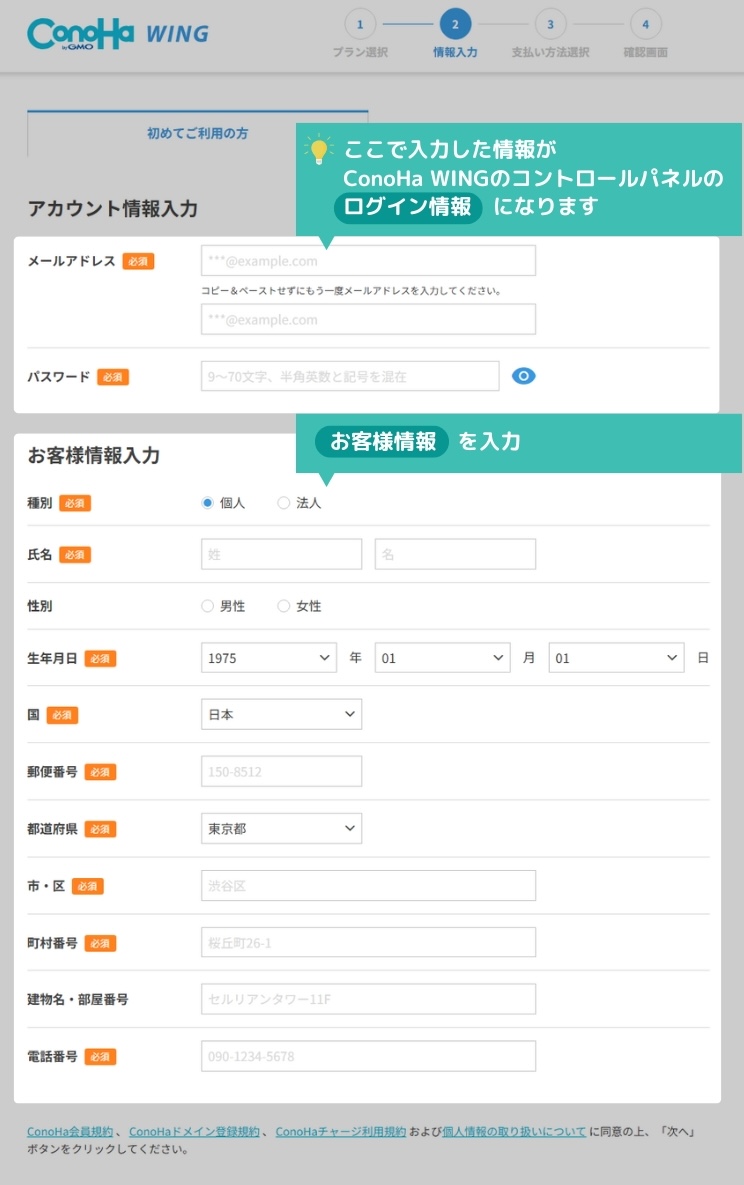Open 個人情報の取り扱いについて link
The width and height of the screenshot is (744, 1185).
pyautogui.click(x=514, y=1131)
